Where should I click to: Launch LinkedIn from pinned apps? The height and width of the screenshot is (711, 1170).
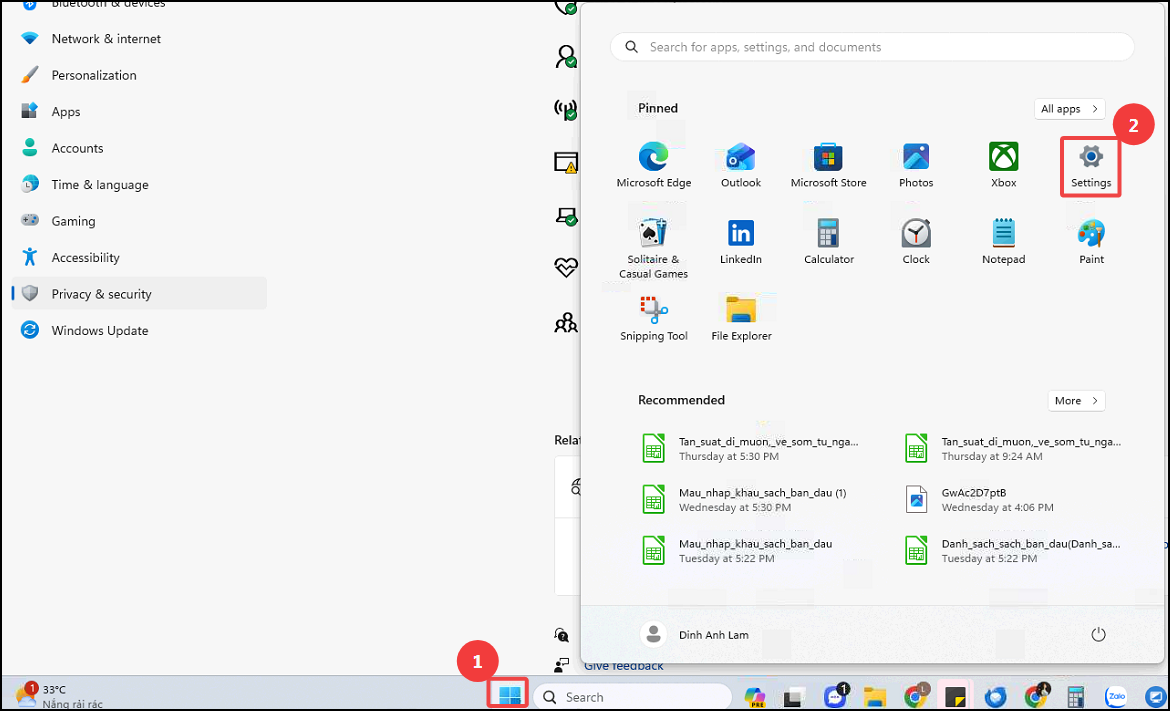pyautogui.click(x=741, y=242)
